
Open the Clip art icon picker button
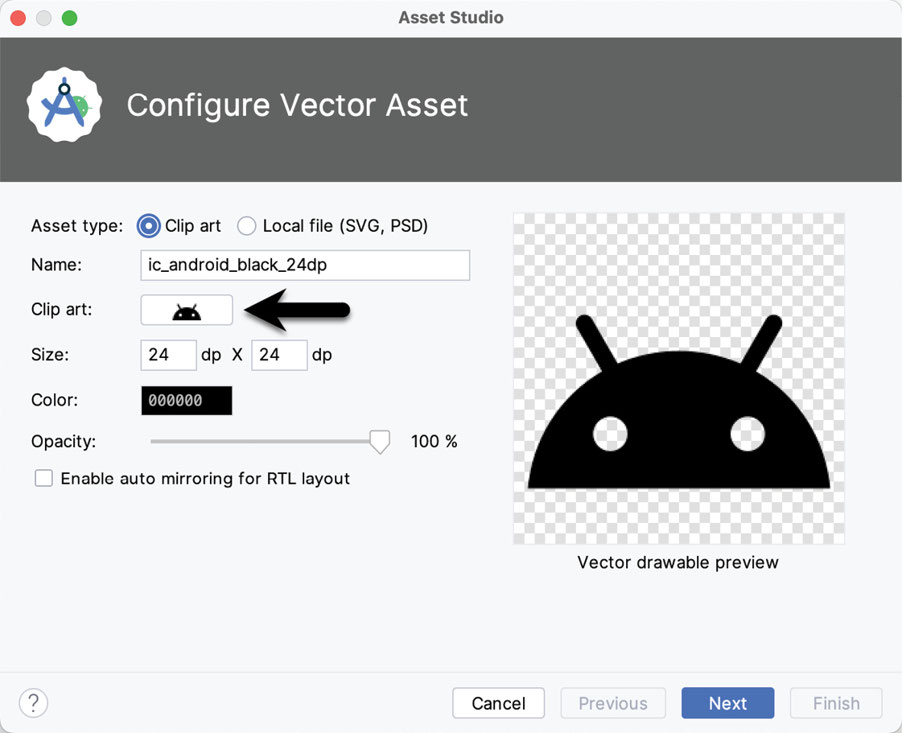186,310
